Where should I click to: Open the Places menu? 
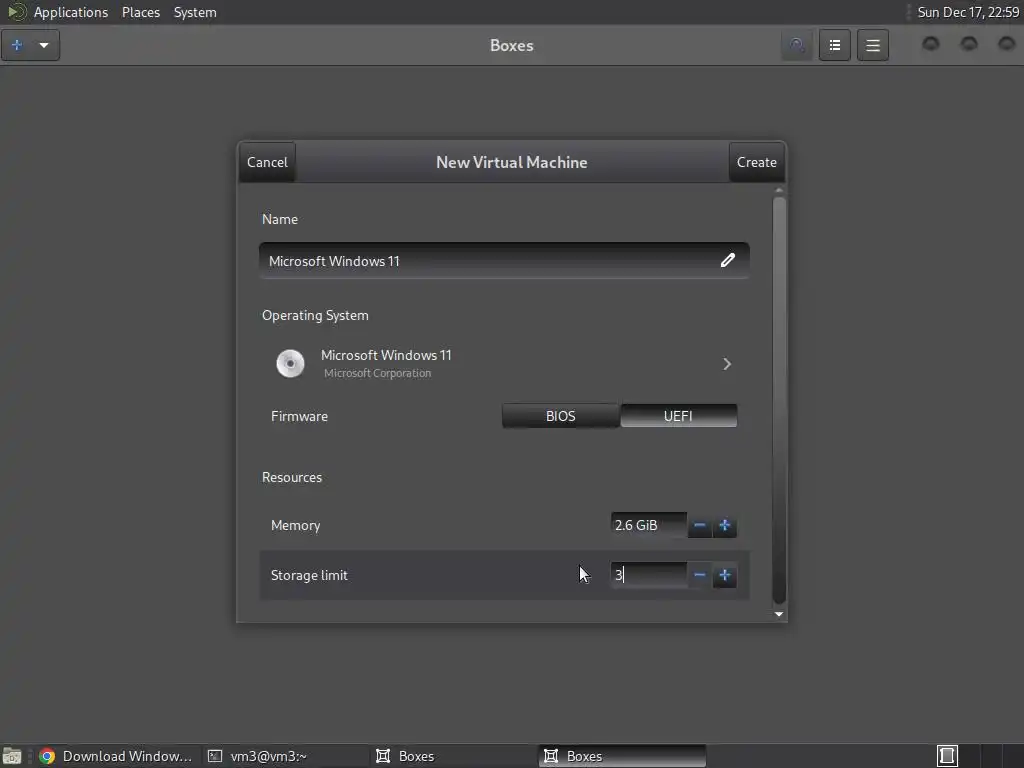click(140, 12)
